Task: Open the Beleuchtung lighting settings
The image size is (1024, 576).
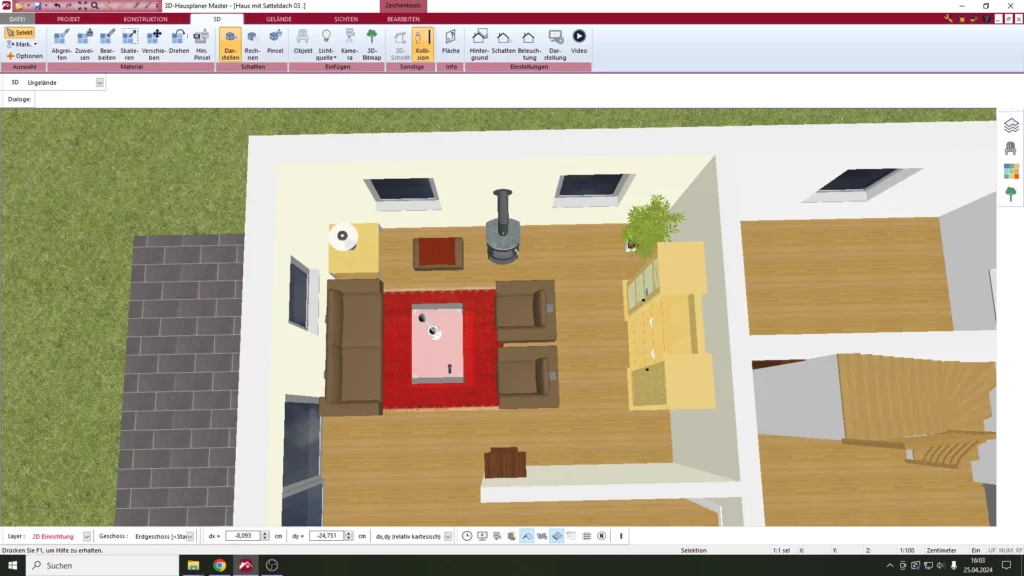Action: point(529,44)
